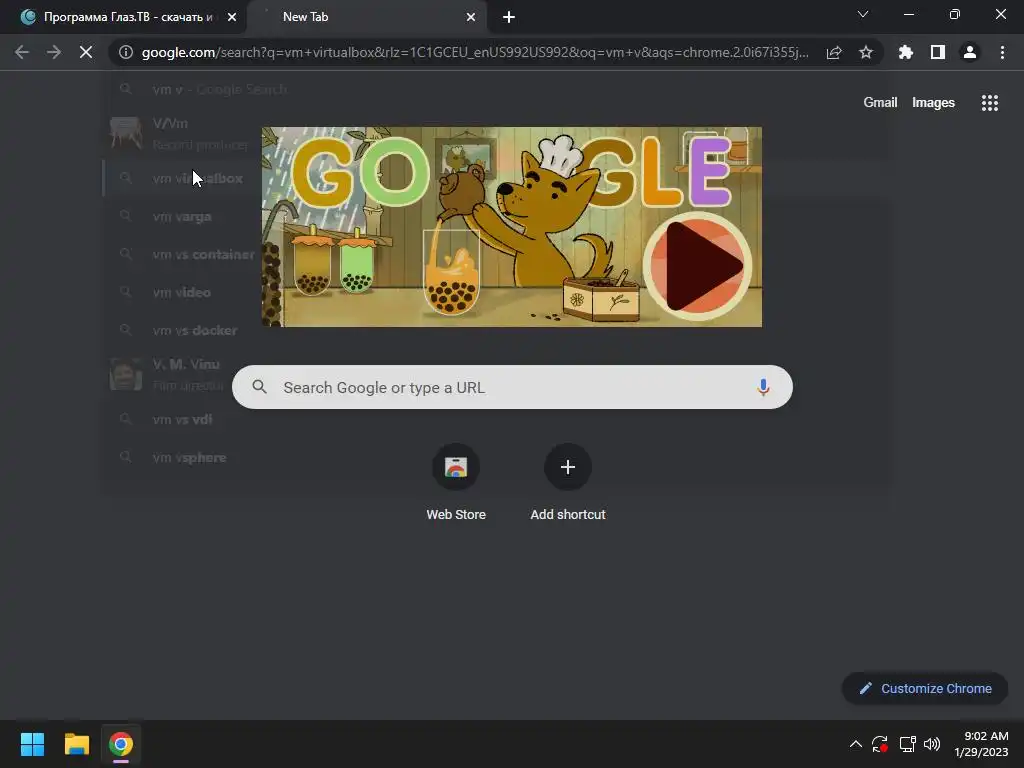The height and width of the screenshot is (768, 1024).
Task: Open the sync update tray icon
Action: click(x=880, y=744)
